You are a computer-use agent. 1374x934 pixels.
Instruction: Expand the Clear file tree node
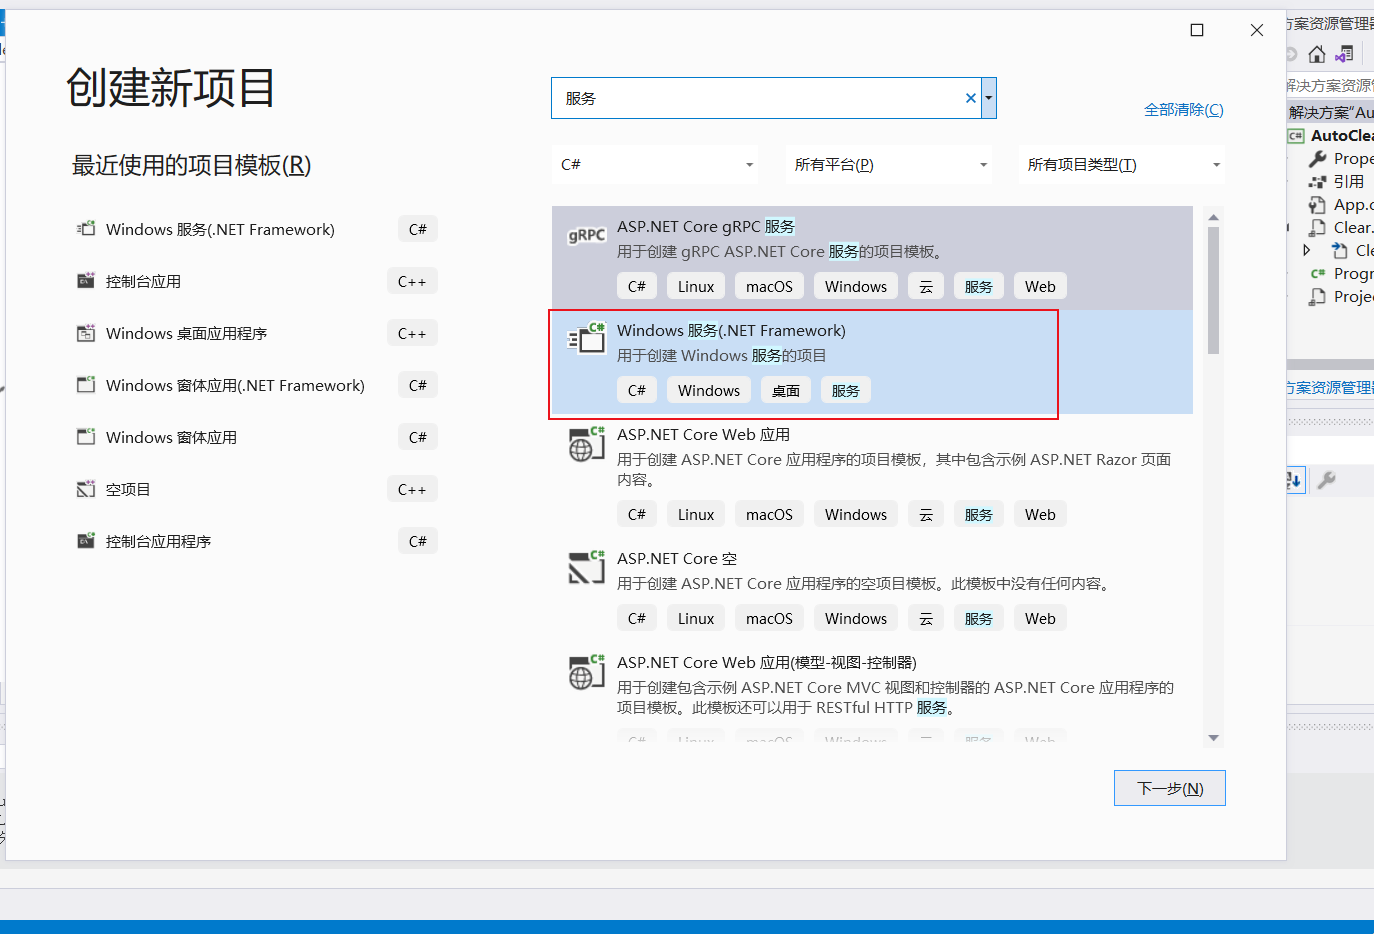click(x=1307, y=250)
